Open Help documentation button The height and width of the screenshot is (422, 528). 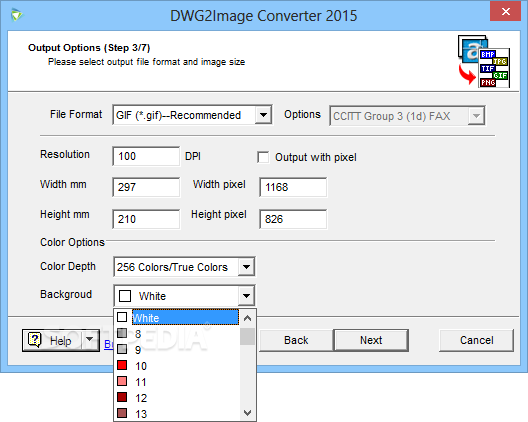(x=61, y=340)
